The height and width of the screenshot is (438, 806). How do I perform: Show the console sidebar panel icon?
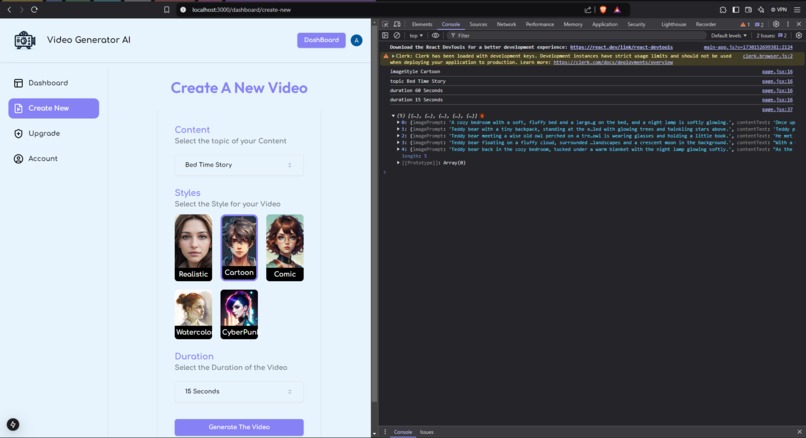coord(385,35)
